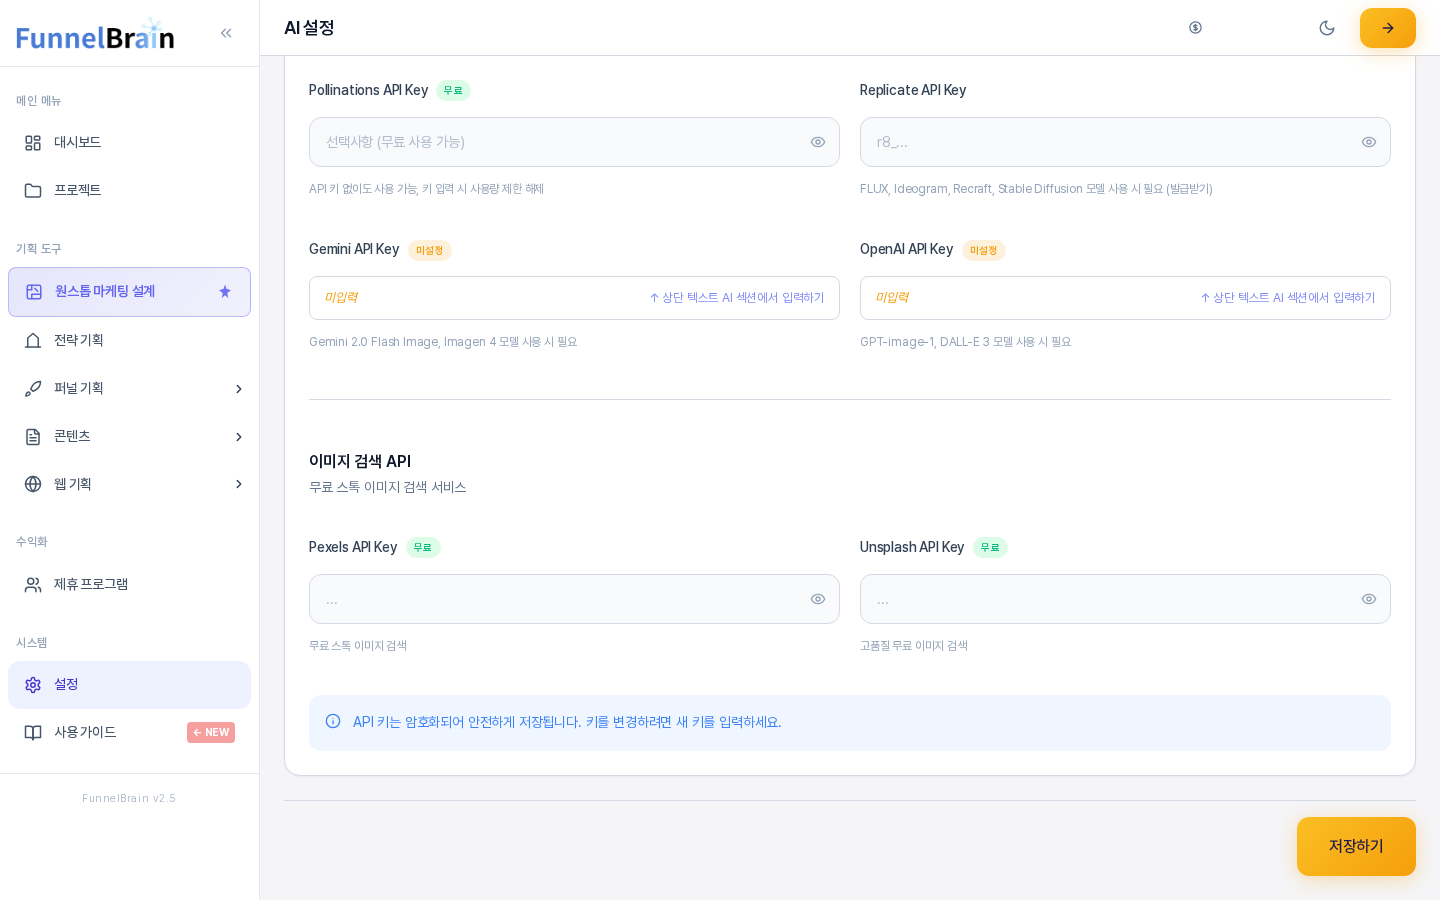The width and height of the screenshot is (1440, 900).
Task: Toggle dark mode moon icon
Action: 1327,28
